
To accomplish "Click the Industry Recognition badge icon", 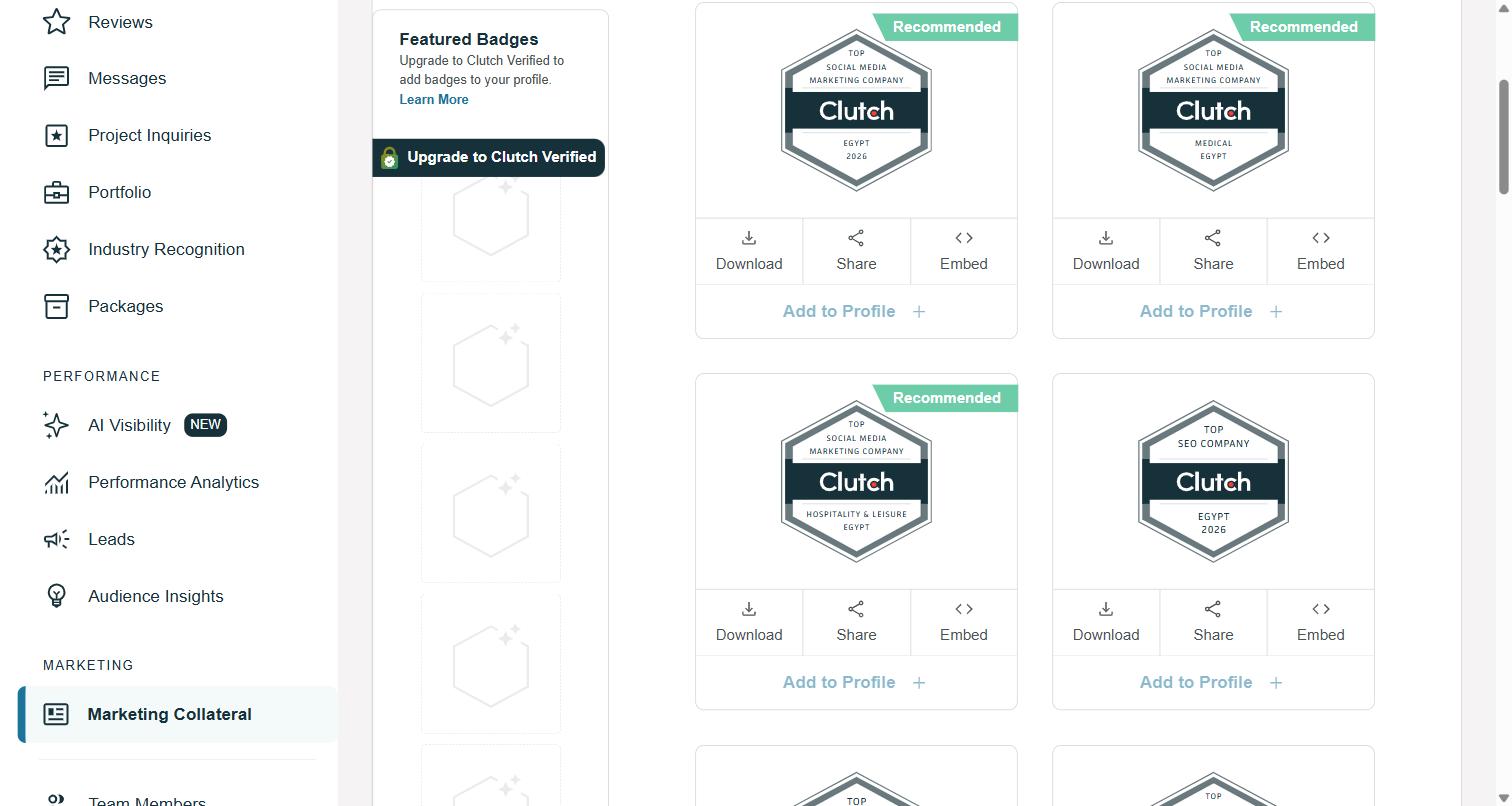I will (57, 249).
